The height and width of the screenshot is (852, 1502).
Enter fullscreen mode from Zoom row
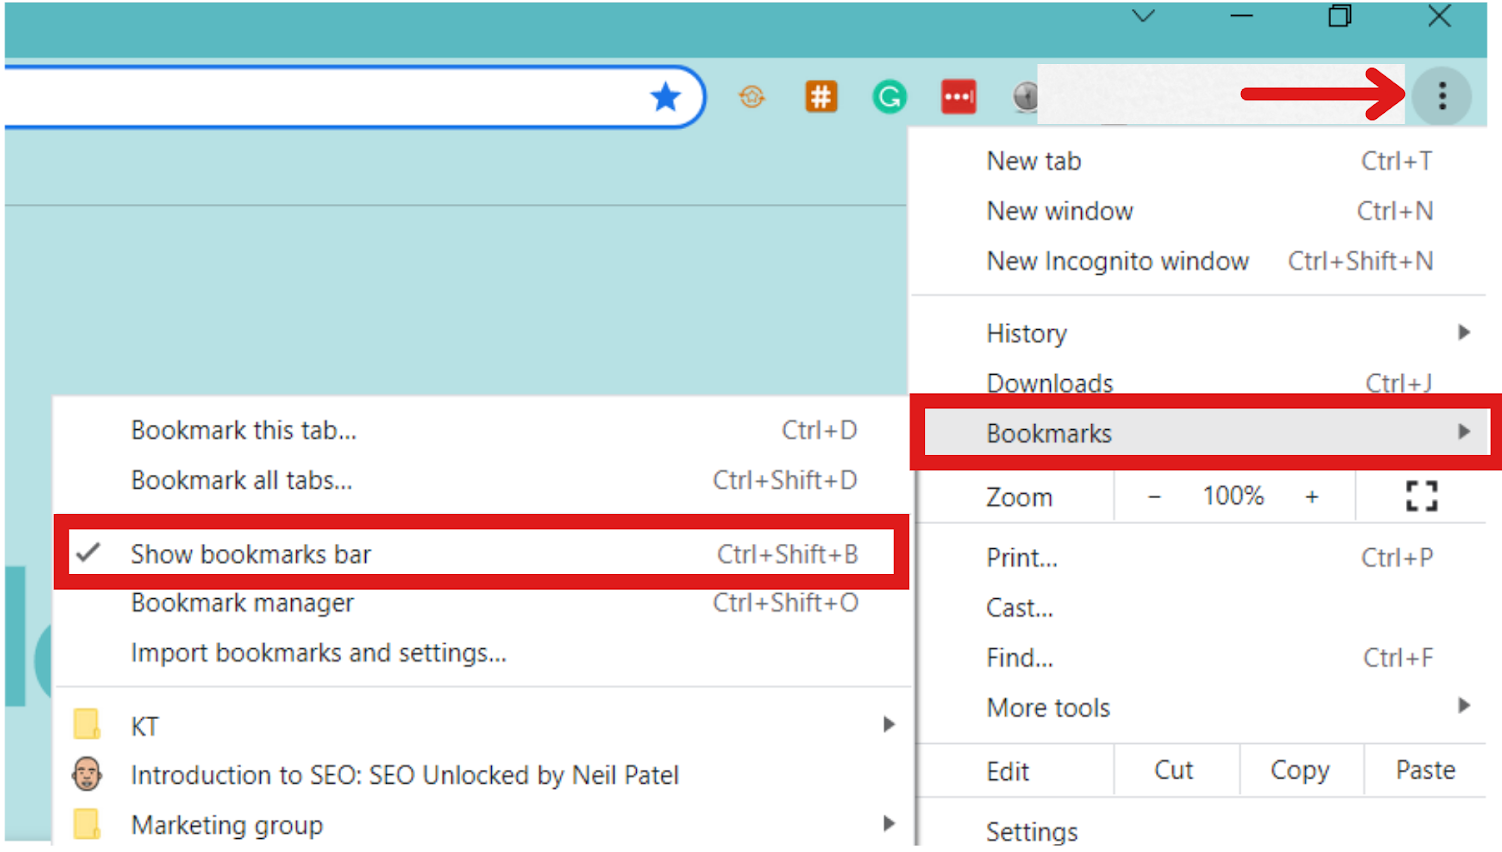1421,496
